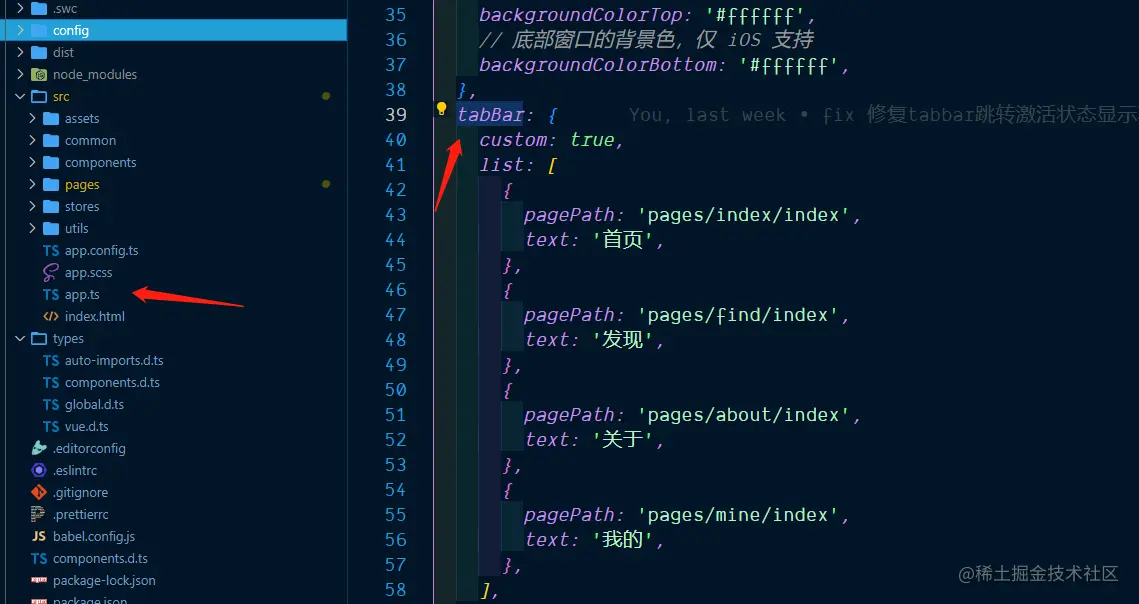Click the Sass icon beside app.scss

point(48,272)
